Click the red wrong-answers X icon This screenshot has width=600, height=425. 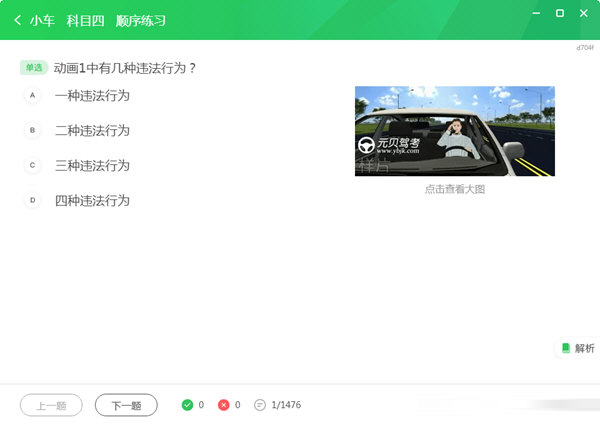pyautogui.click(x=224, y=405)
